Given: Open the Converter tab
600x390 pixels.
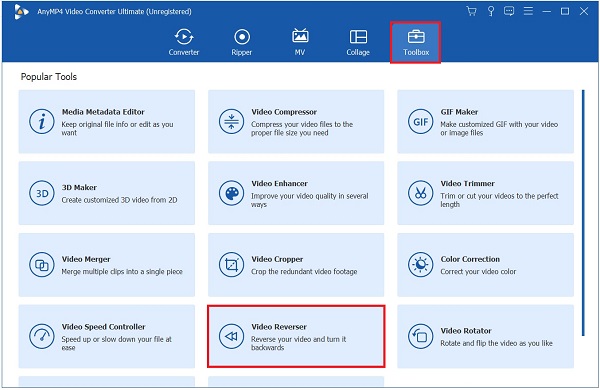Looking at the screenshot, I should click(x=184, y=42).
